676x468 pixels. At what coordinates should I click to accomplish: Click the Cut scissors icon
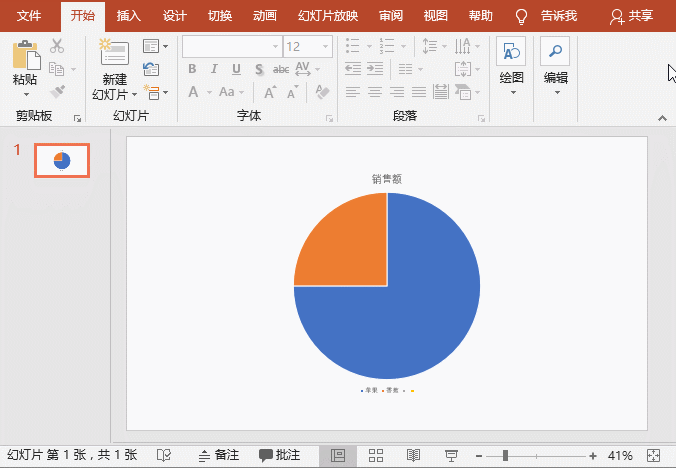[x=57, y=46]
